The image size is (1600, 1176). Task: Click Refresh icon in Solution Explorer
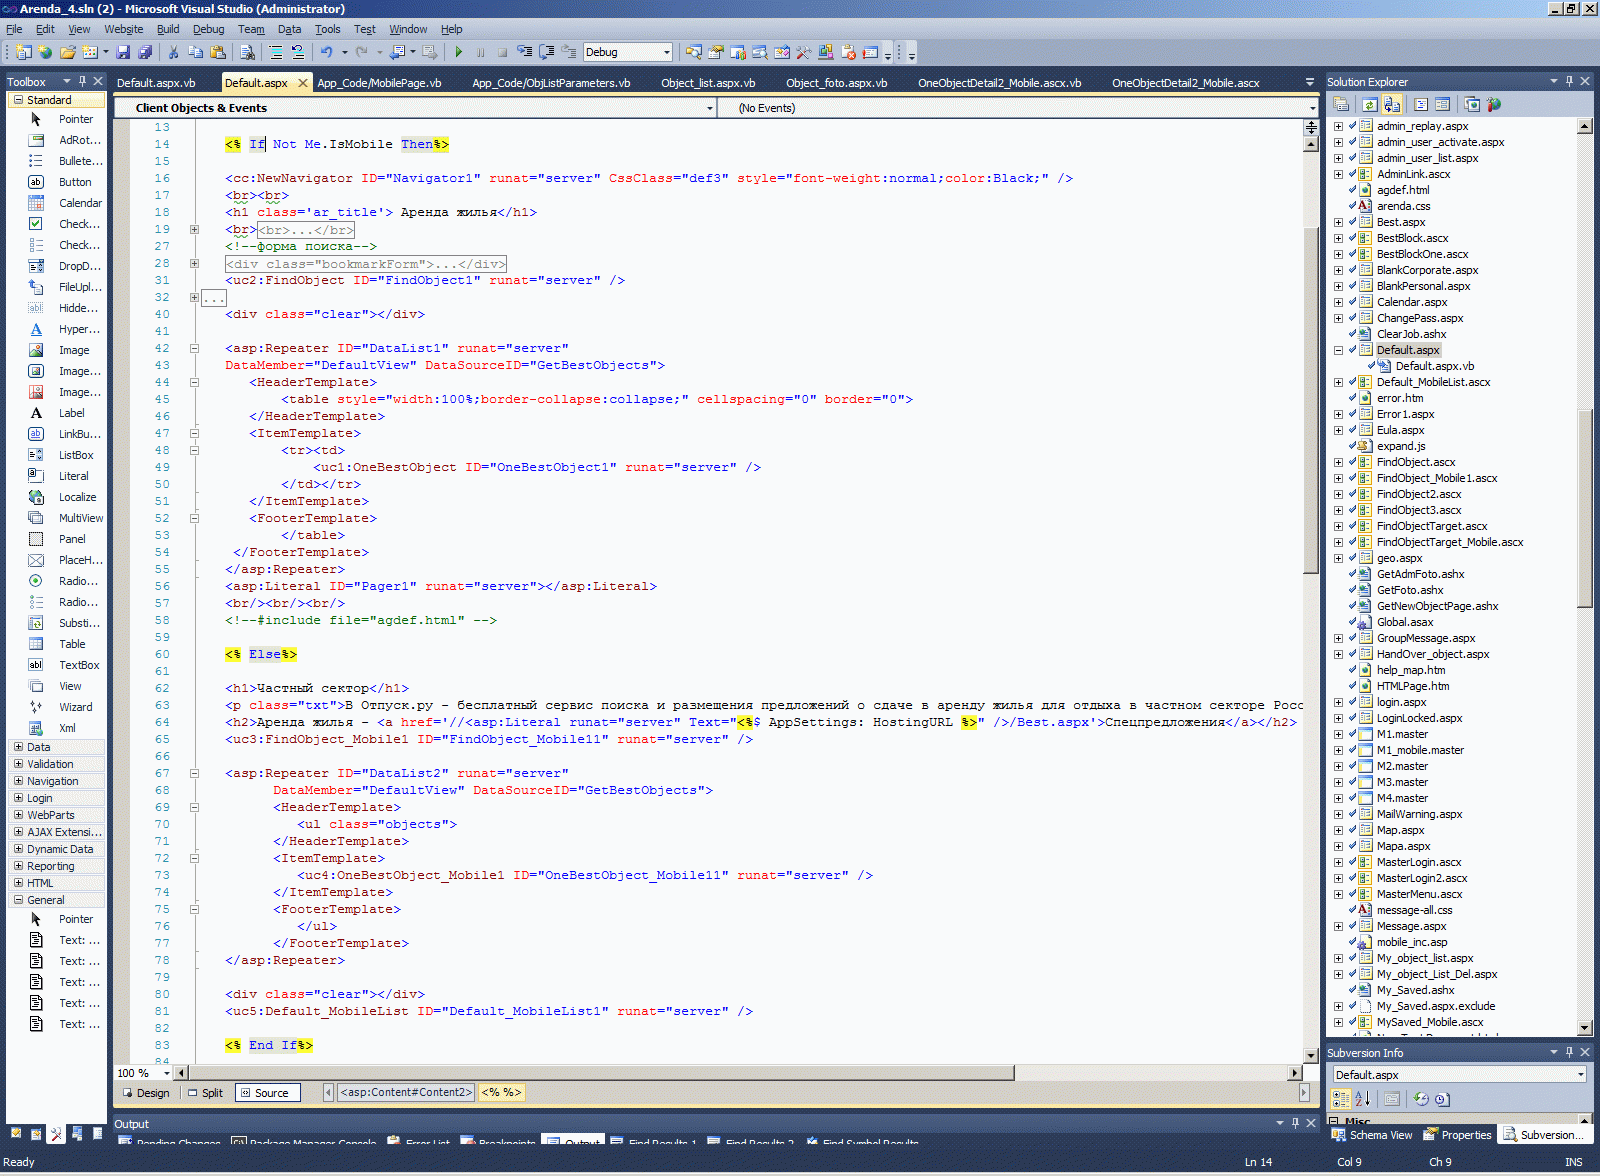(1369, 104)
